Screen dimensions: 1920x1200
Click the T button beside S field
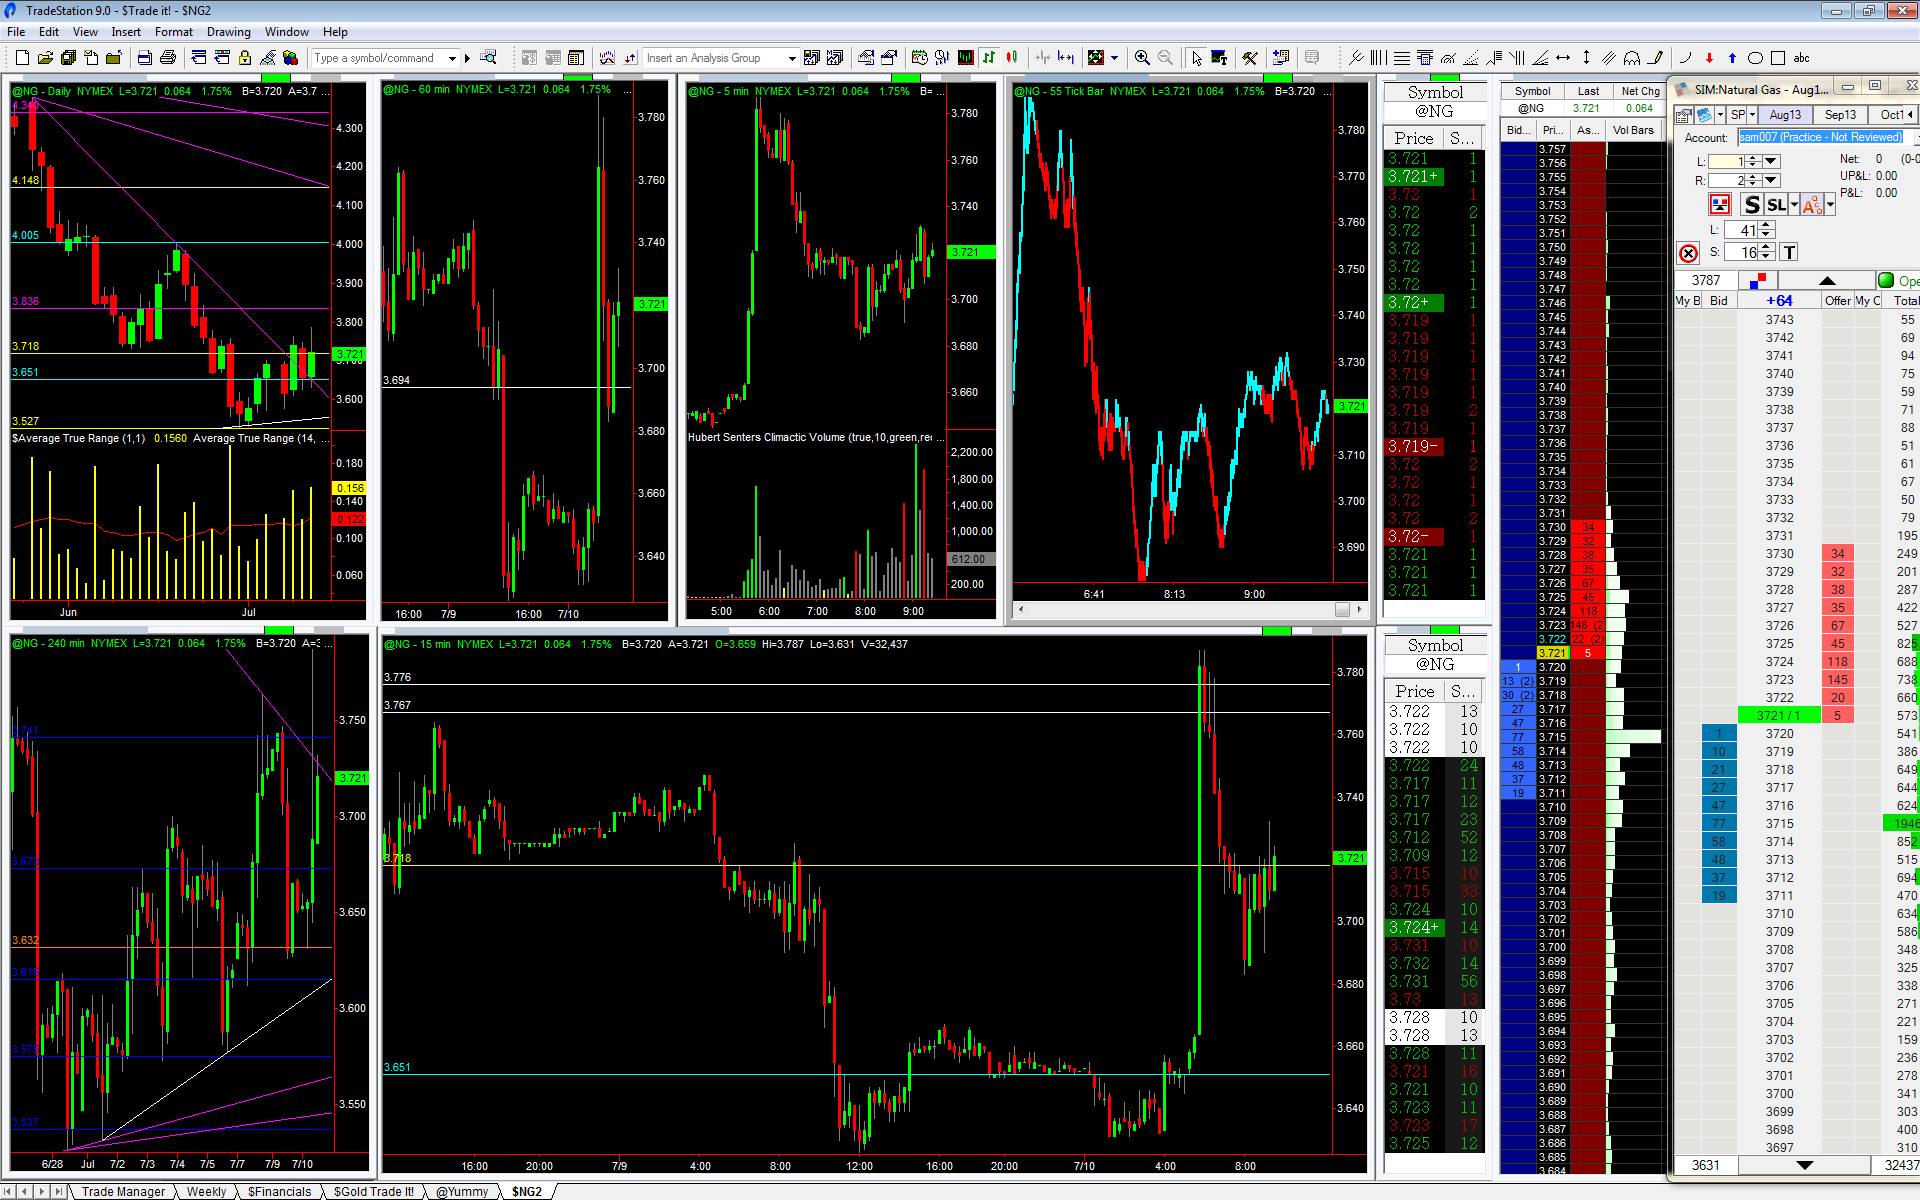coord(1789,253)
